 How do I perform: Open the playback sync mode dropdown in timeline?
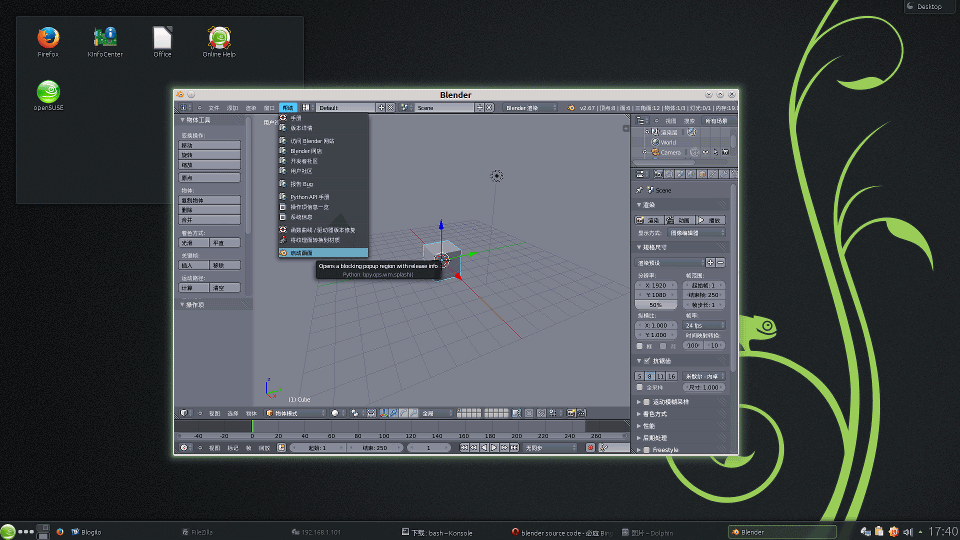[550, 448]
